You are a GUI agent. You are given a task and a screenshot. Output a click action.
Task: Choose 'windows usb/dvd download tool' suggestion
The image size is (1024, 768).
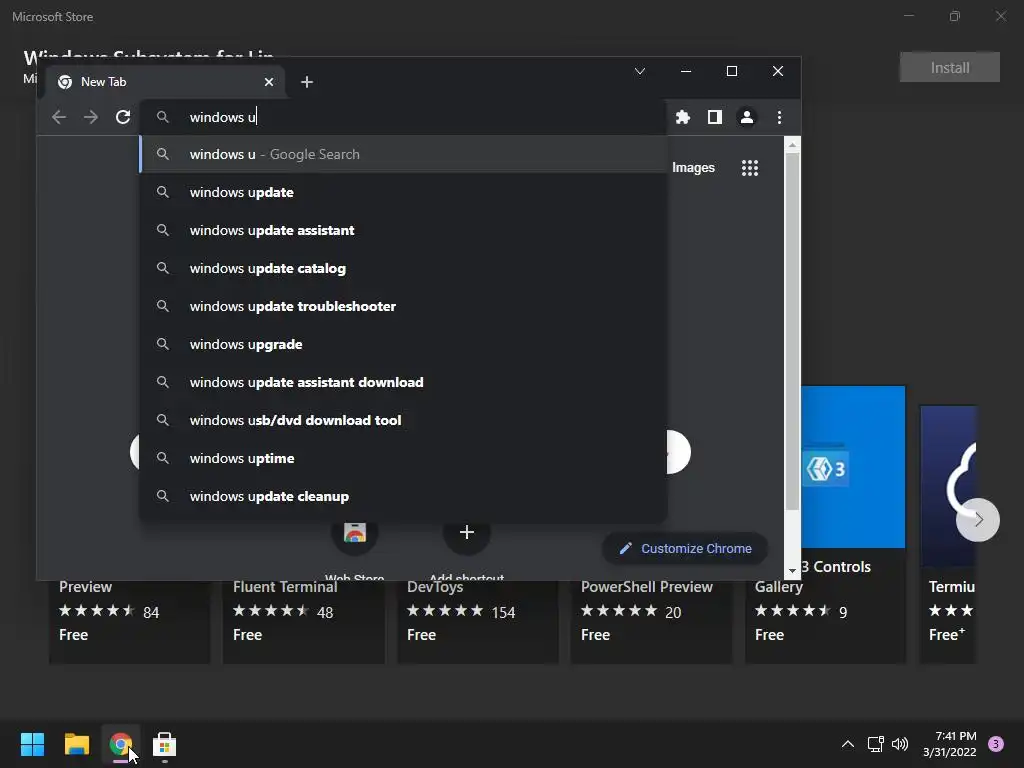[x=404, y=420]
